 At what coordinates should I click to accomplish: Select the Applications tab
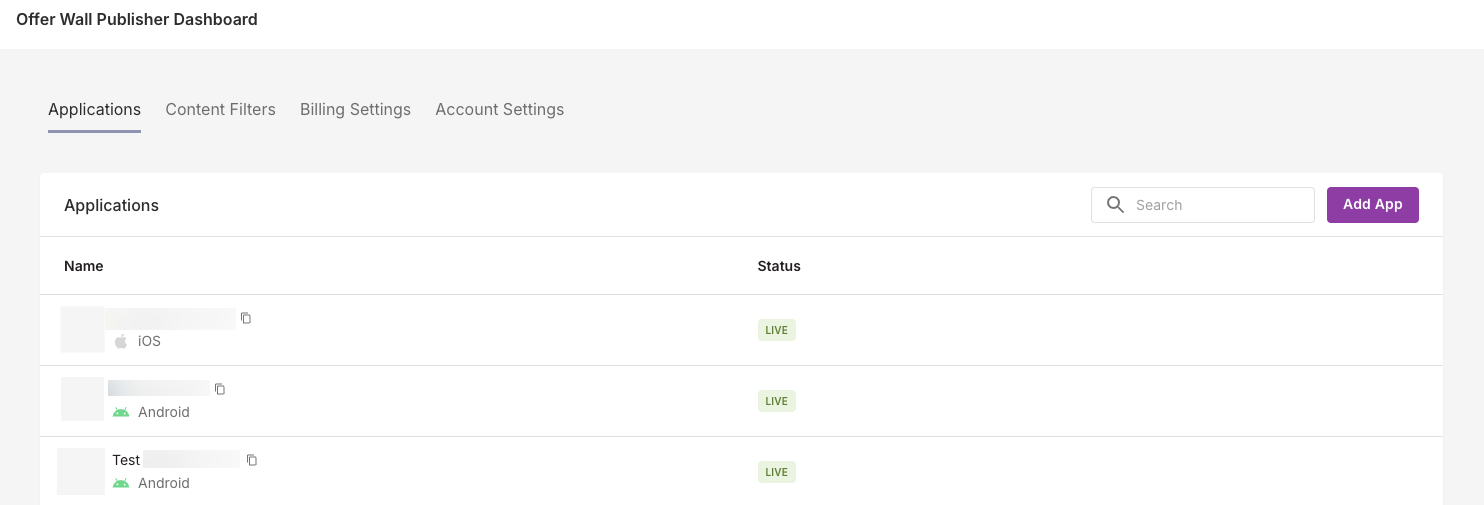(94, 109)
